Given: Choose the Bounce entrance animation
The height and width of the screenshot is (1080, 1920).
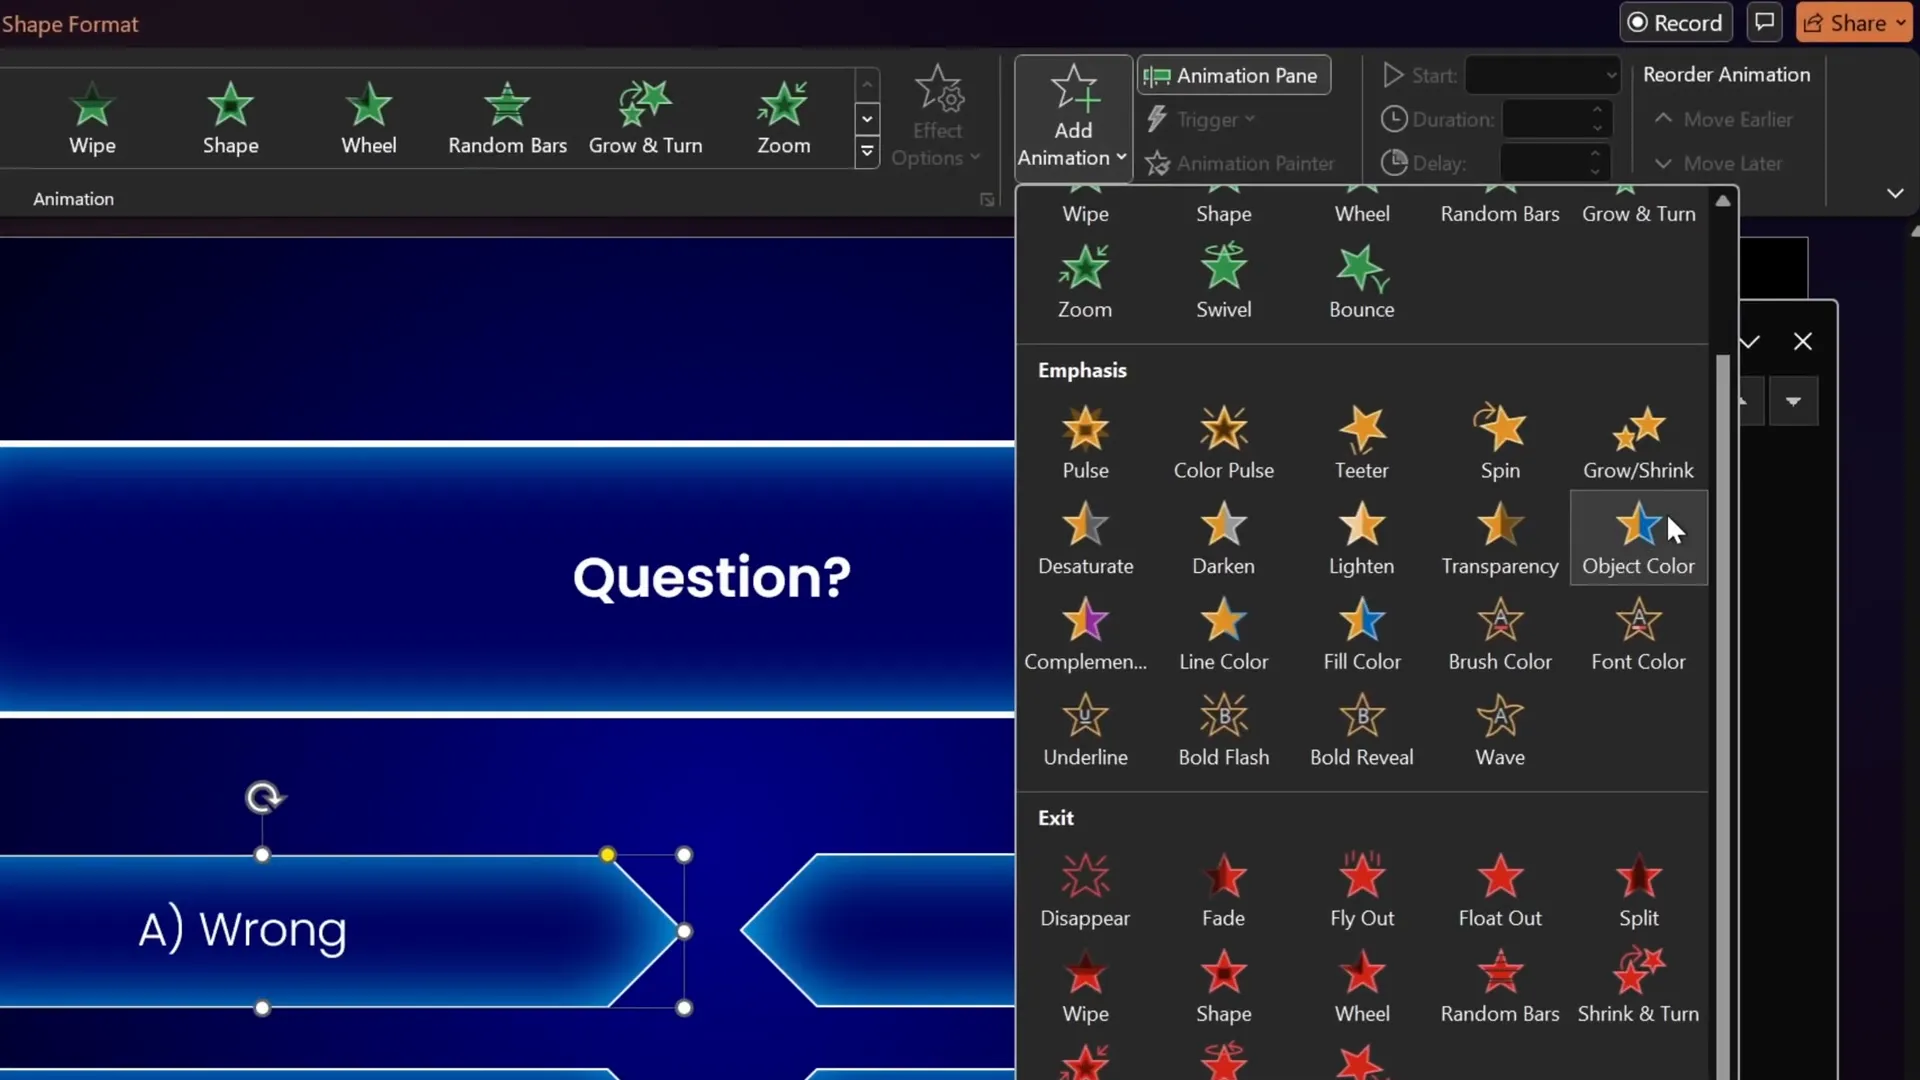Looking at the screenshot, I should coord(1361,283).
